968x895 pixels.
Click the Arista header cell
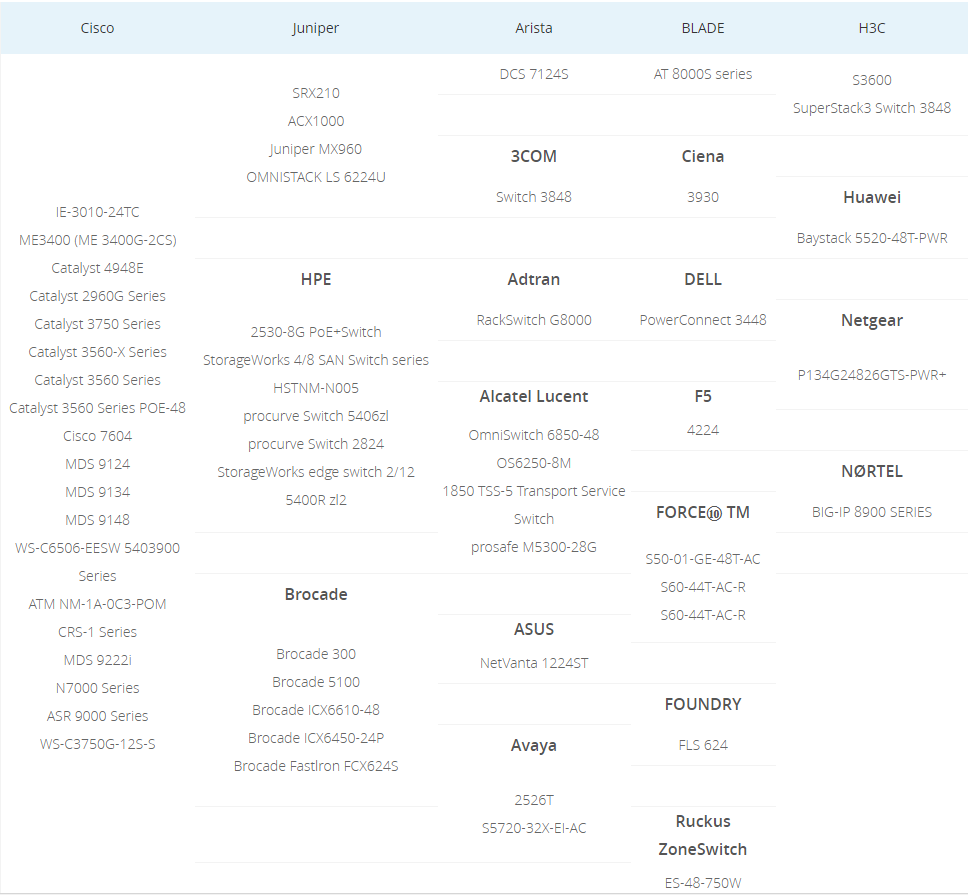pos(533,28)
